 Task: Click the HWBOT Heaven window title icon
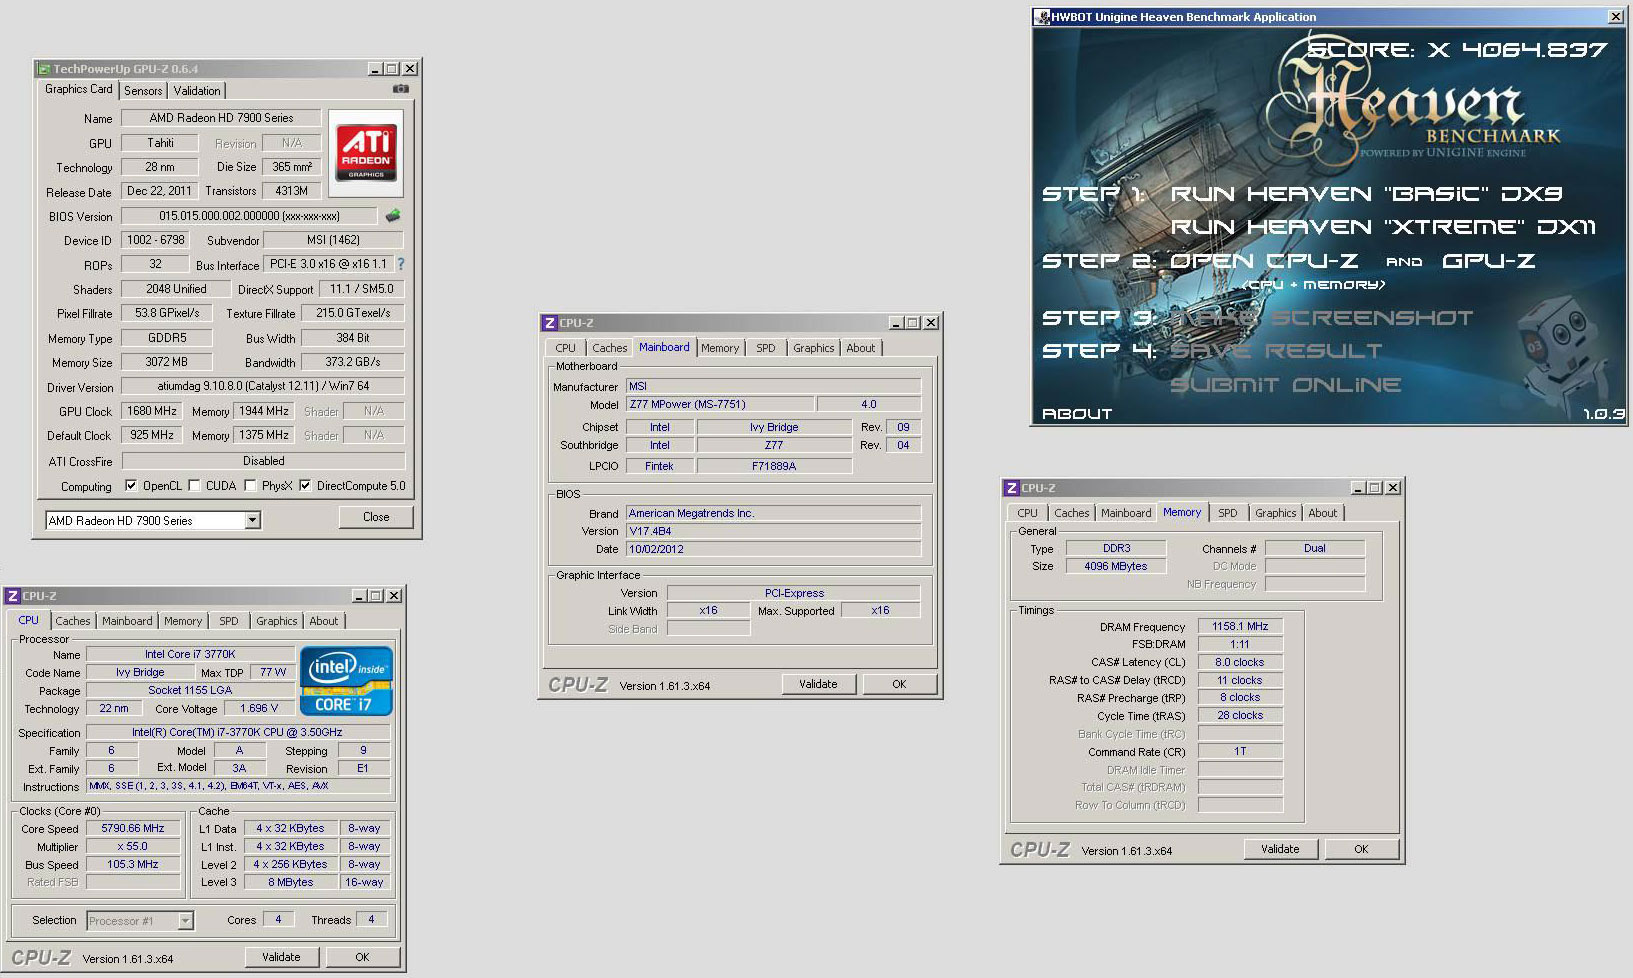coord(1042,17)
